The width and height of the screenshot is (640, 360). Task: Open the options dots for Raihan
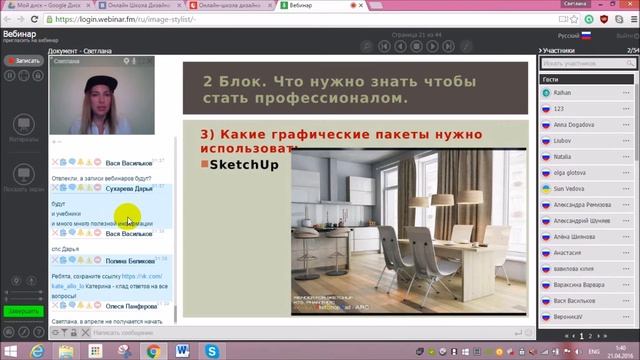(x=626, y=93)
